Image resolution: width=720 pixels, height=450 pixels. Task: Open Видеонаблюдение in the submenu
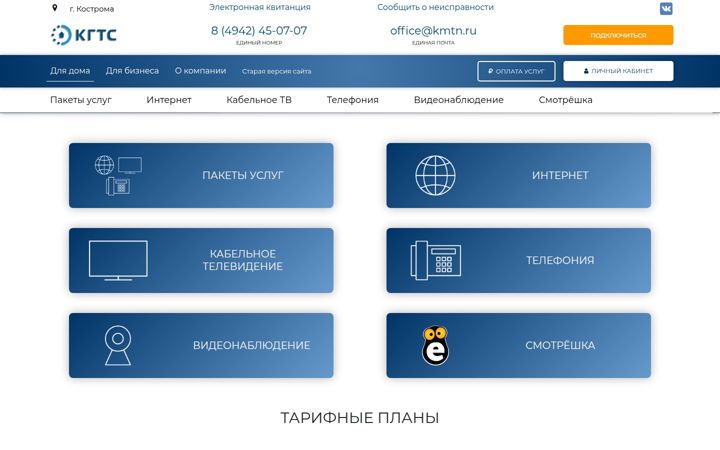click(459, 100)
